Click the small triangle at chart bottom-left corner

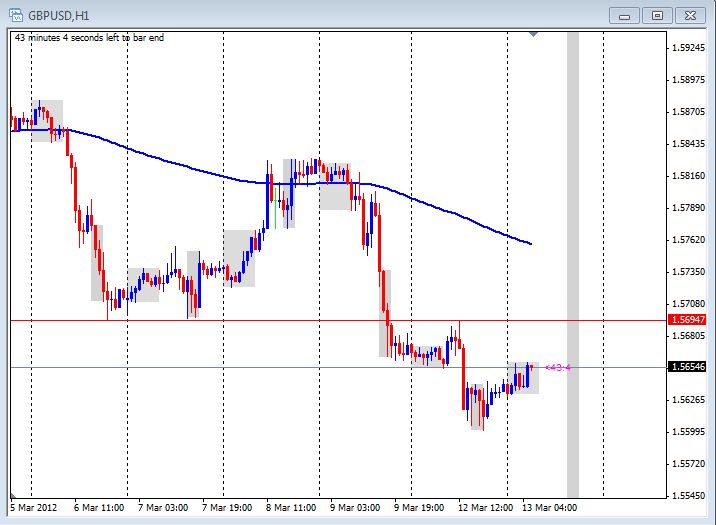(13, 495)
